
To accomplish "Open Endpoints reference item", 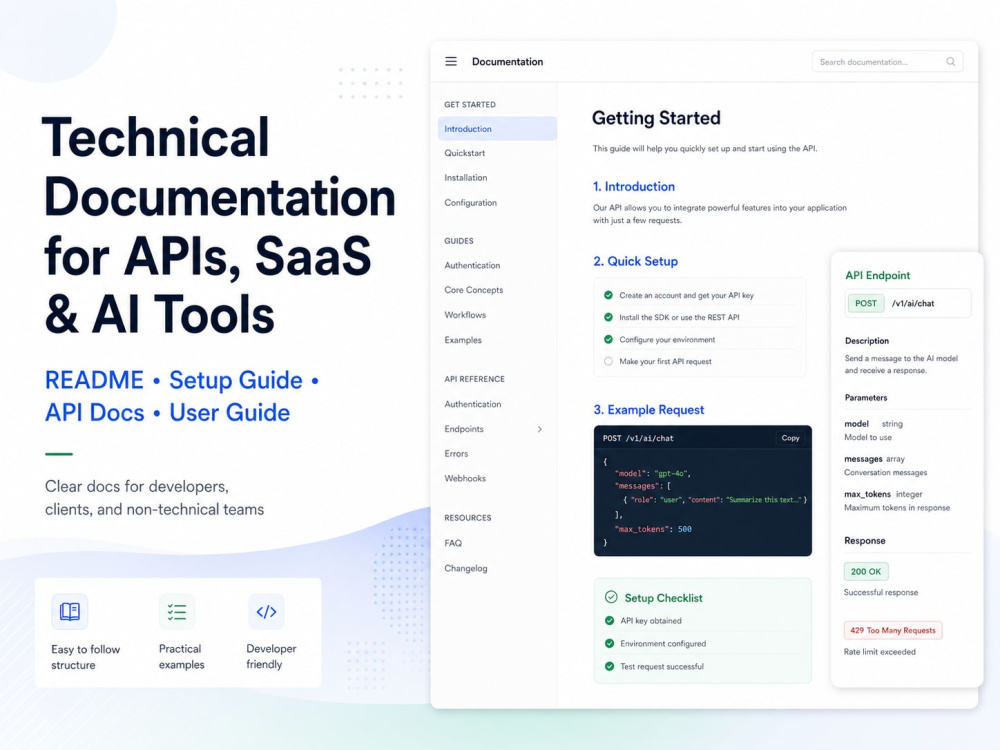I will click(x=464, y=429).
